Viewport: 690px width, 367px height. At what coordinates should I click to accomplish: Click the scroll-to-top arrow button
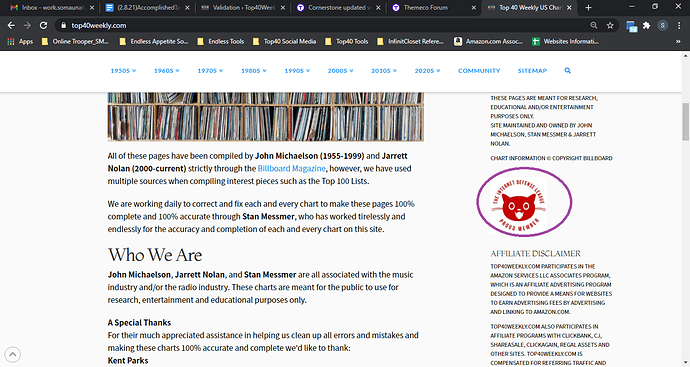pos(12,354)
